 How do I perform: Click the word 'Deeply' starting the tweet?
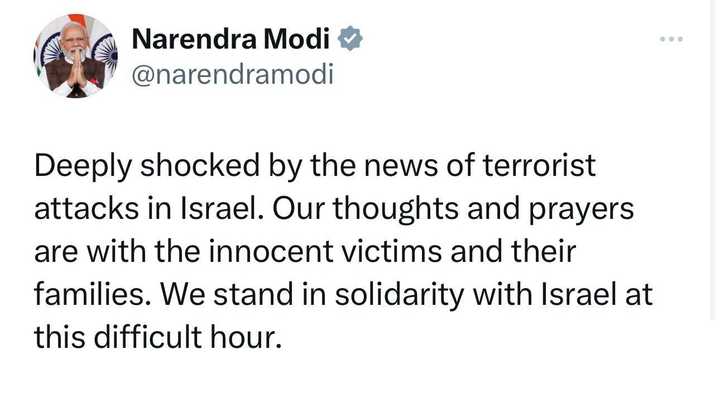pyautogui.click(x=83, y=167)
